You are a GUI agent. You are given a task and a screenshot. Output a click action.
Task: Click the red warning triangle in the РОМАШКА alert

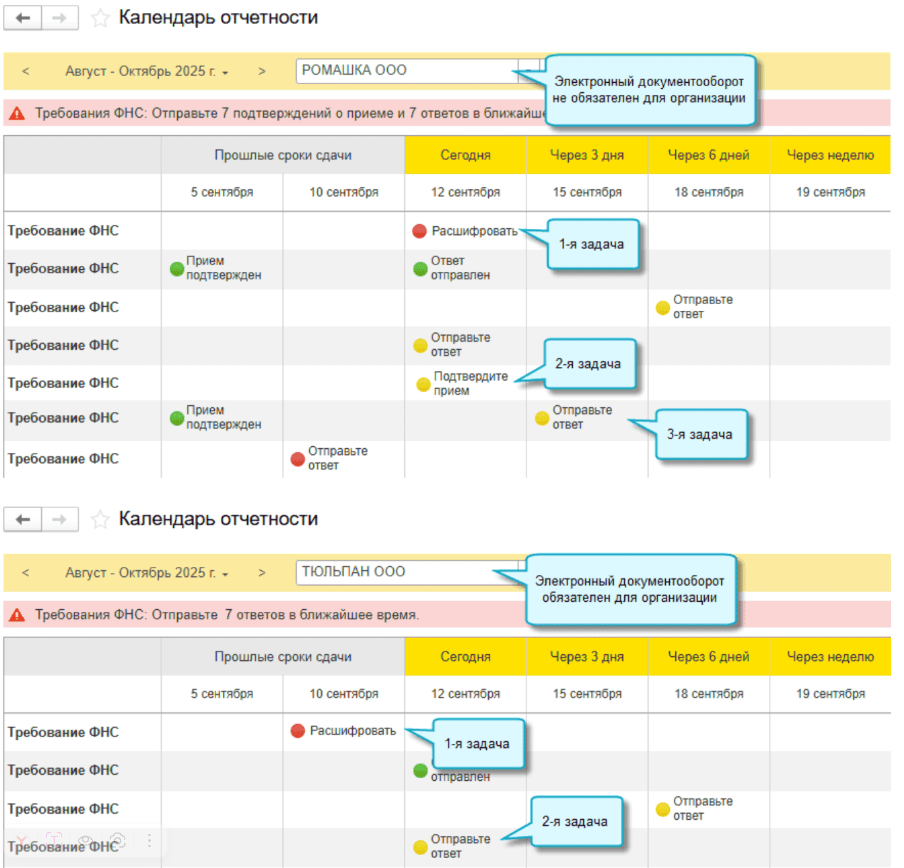(17, 113)
